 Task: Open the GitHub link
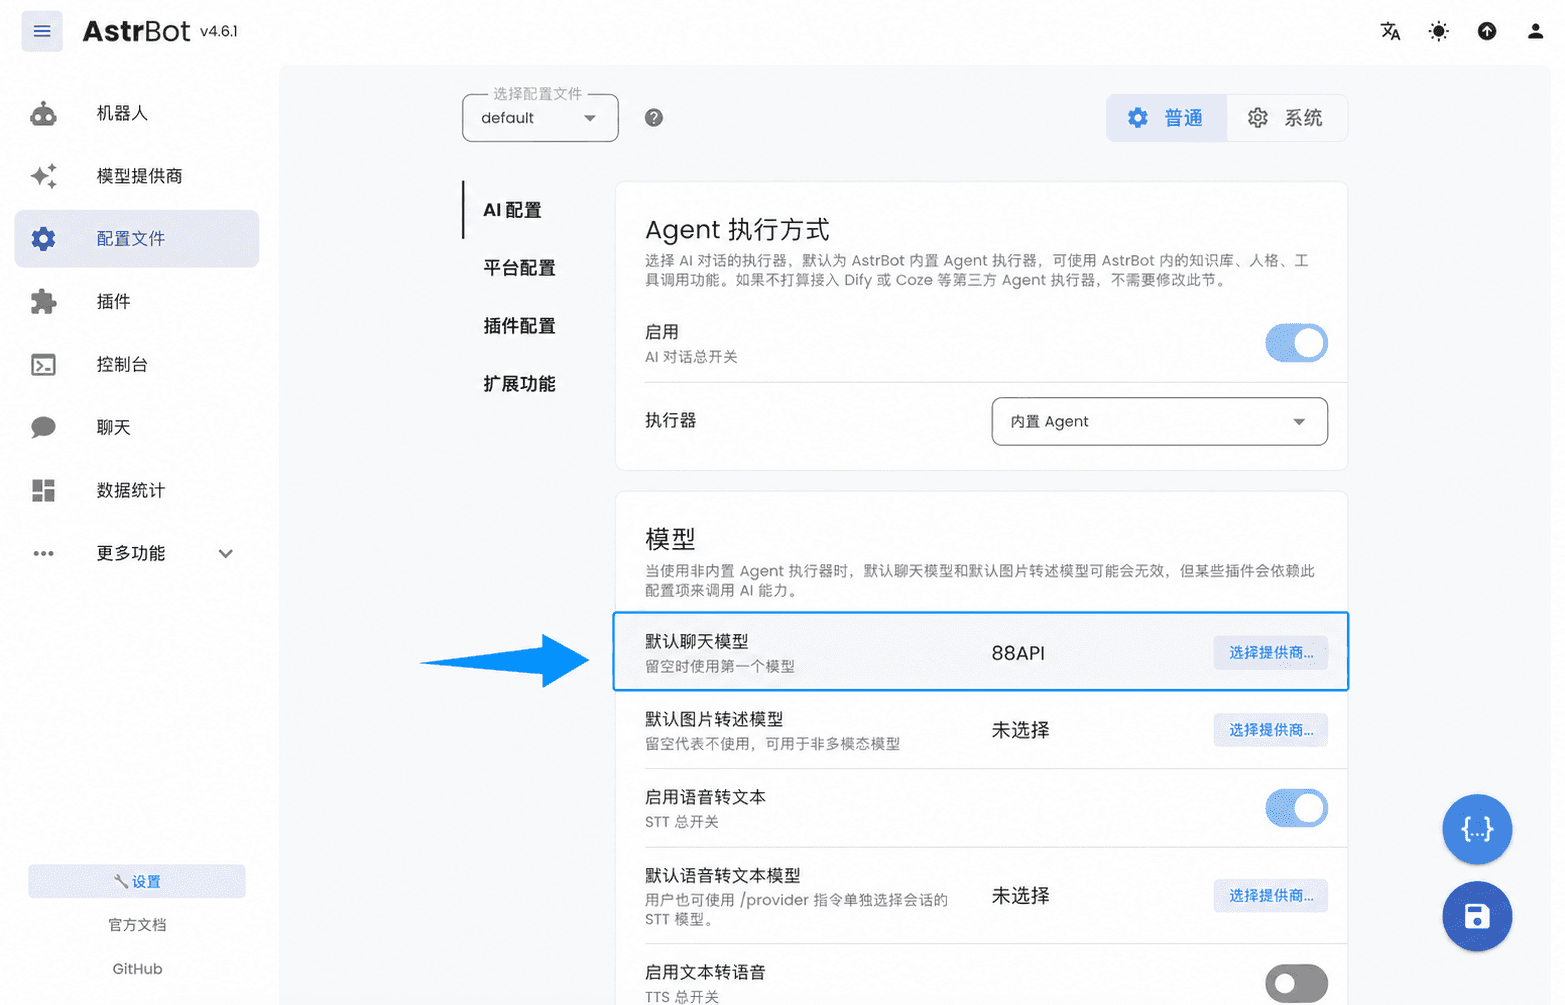[x=137, y=969]
